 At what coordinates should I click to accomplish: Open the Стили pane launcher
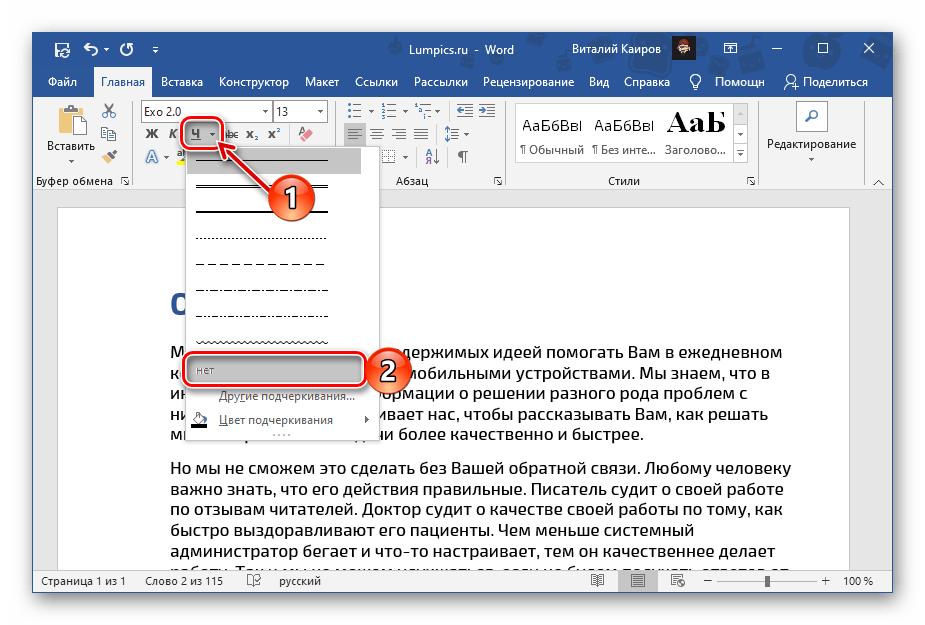(x=750, y=181)
